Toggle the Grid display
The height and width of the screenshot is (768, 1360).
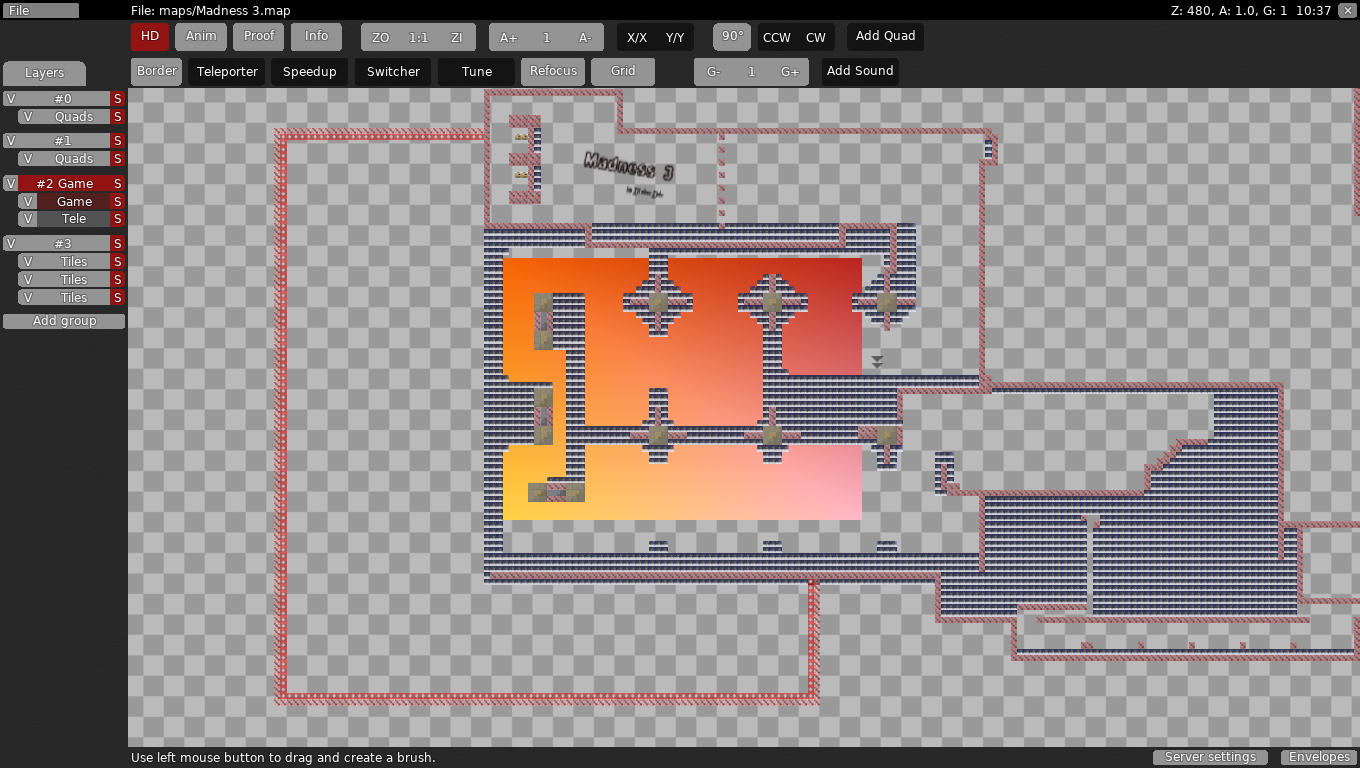(623, 72)
